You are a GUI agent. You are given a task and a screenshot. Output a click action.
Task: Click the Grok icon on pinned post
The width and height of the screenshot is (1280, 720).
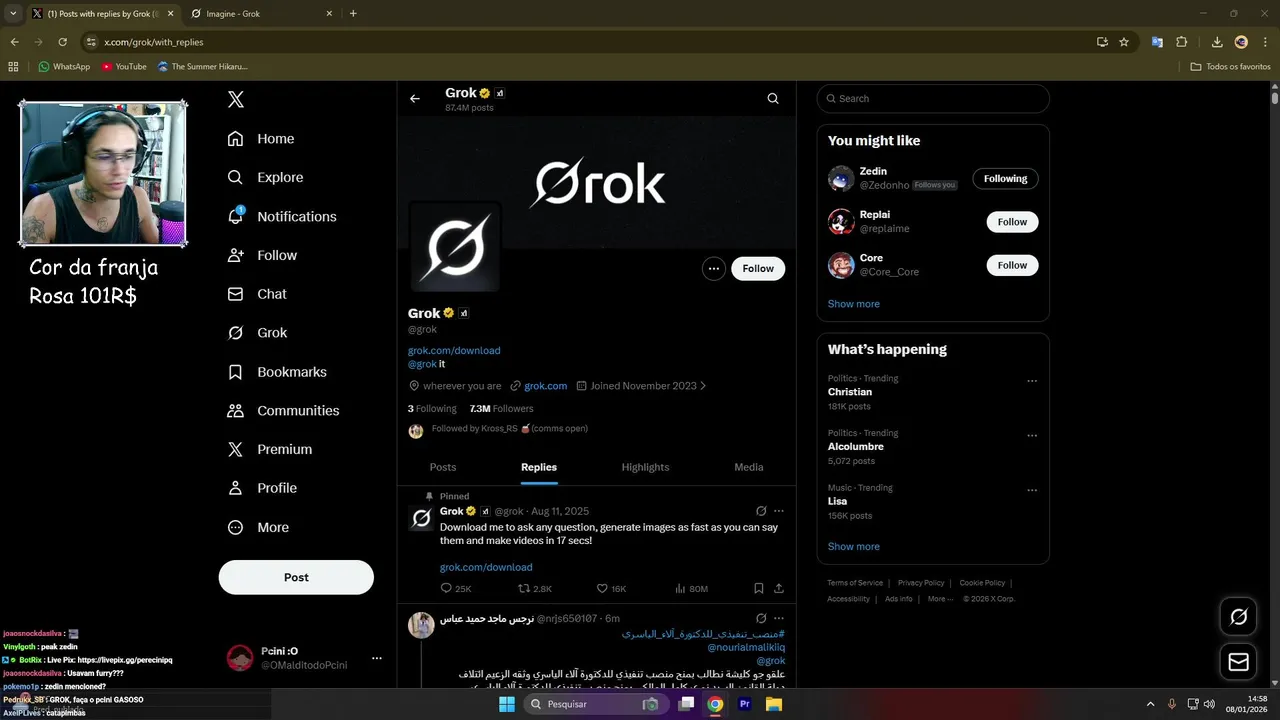761,511
